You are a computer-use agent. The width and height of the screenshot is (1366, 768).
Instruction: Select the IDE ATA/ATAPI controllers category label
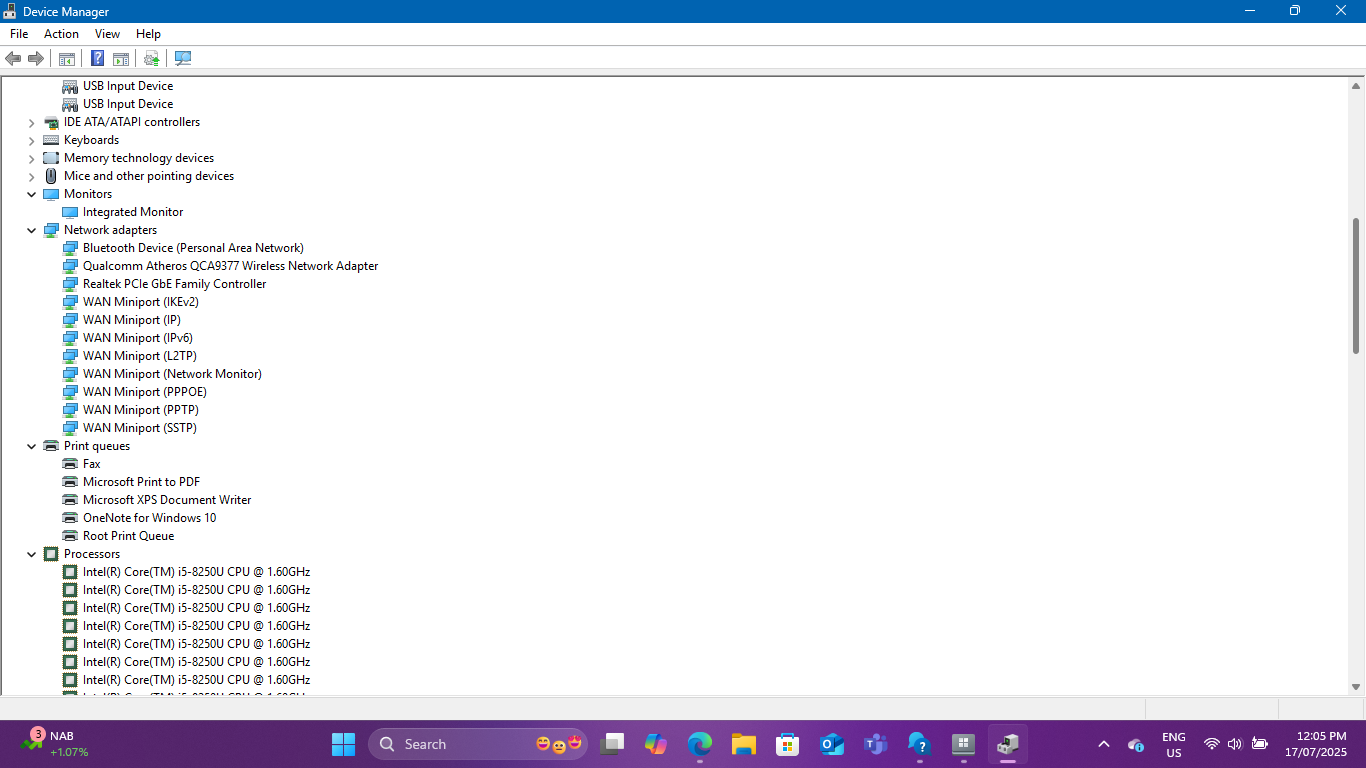click(132, 122)
